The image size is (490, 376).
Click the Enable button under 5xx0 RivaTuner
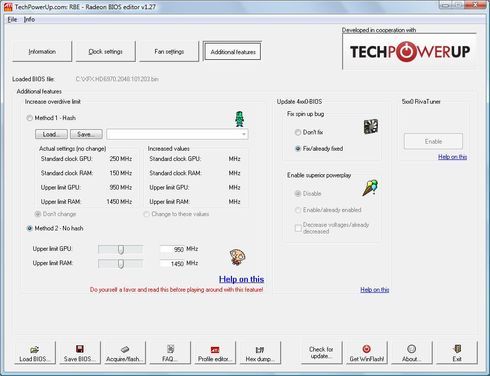433,141
